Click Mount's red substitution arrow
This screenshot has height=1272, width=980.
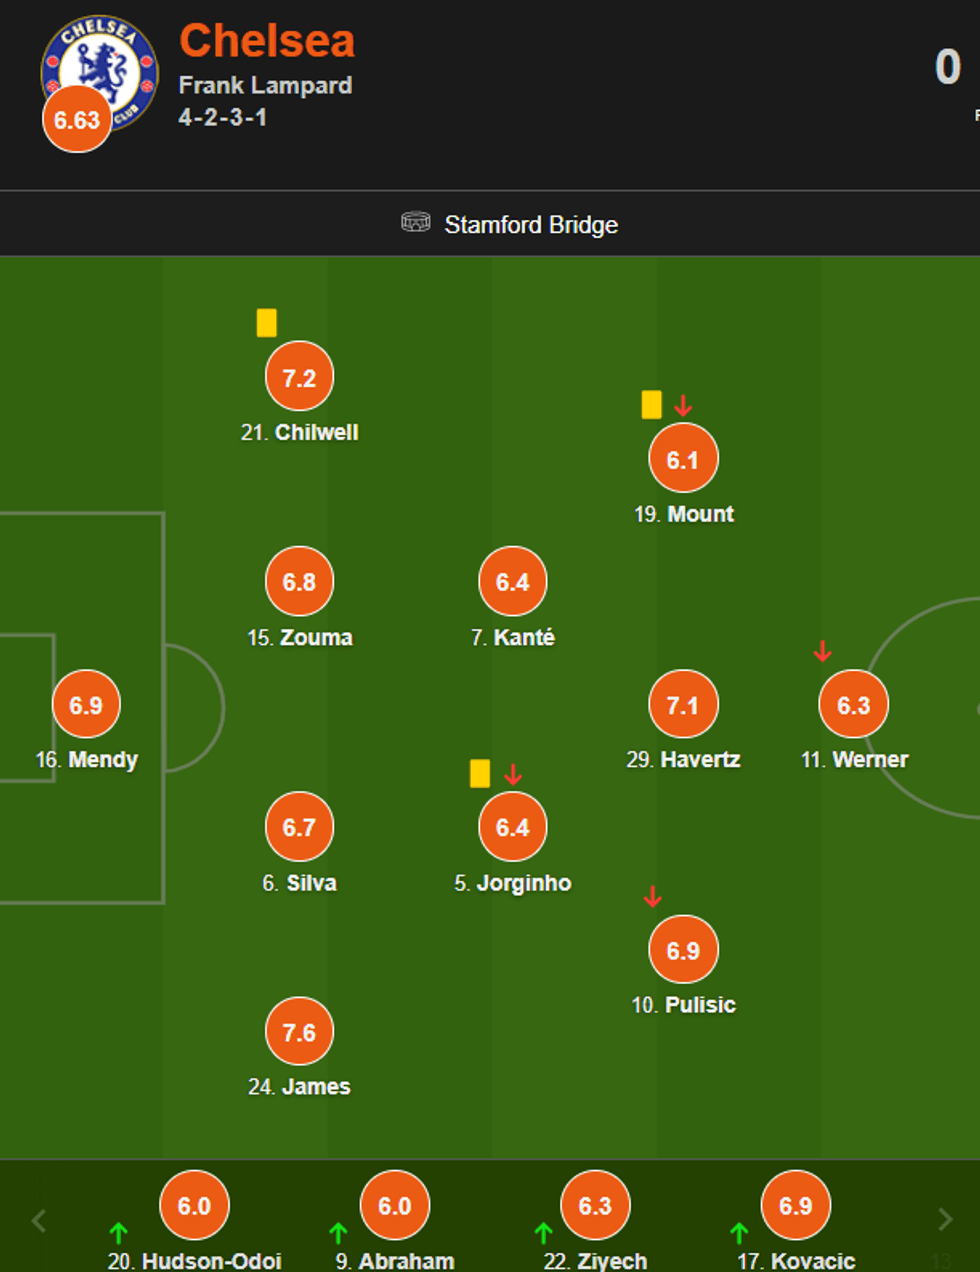[683, 405]
